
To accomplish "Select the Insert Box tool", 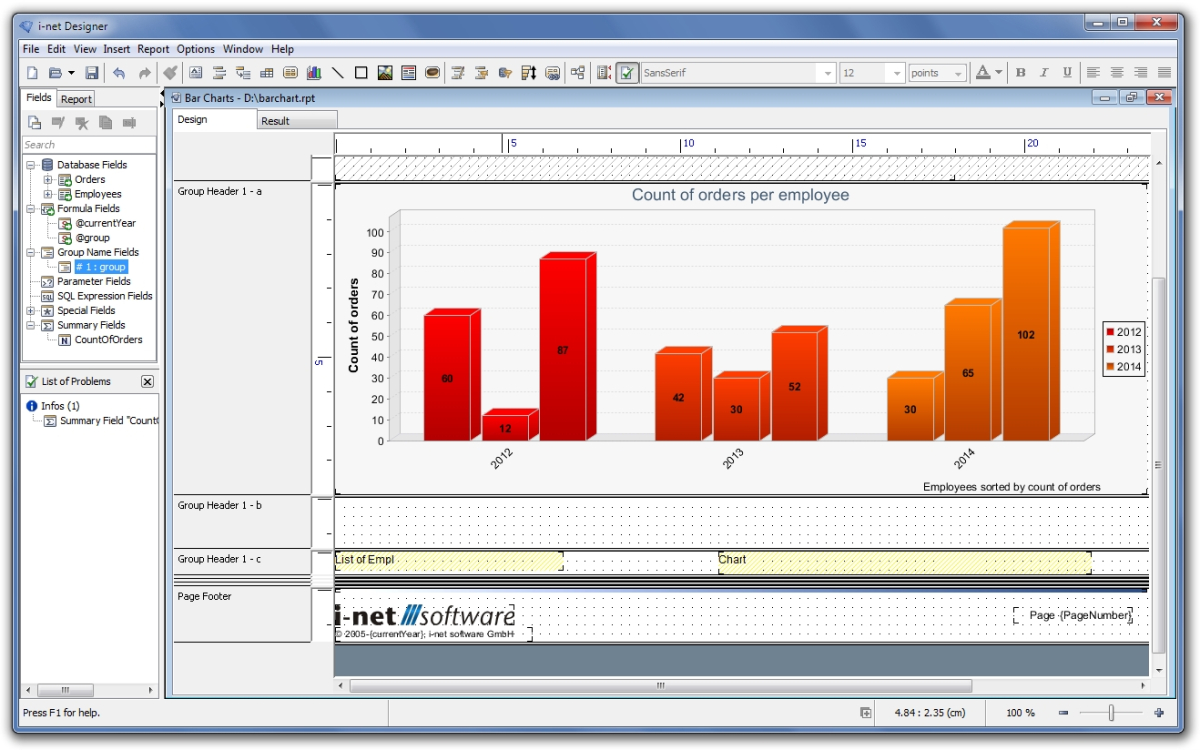I will [x=360, y=71].
